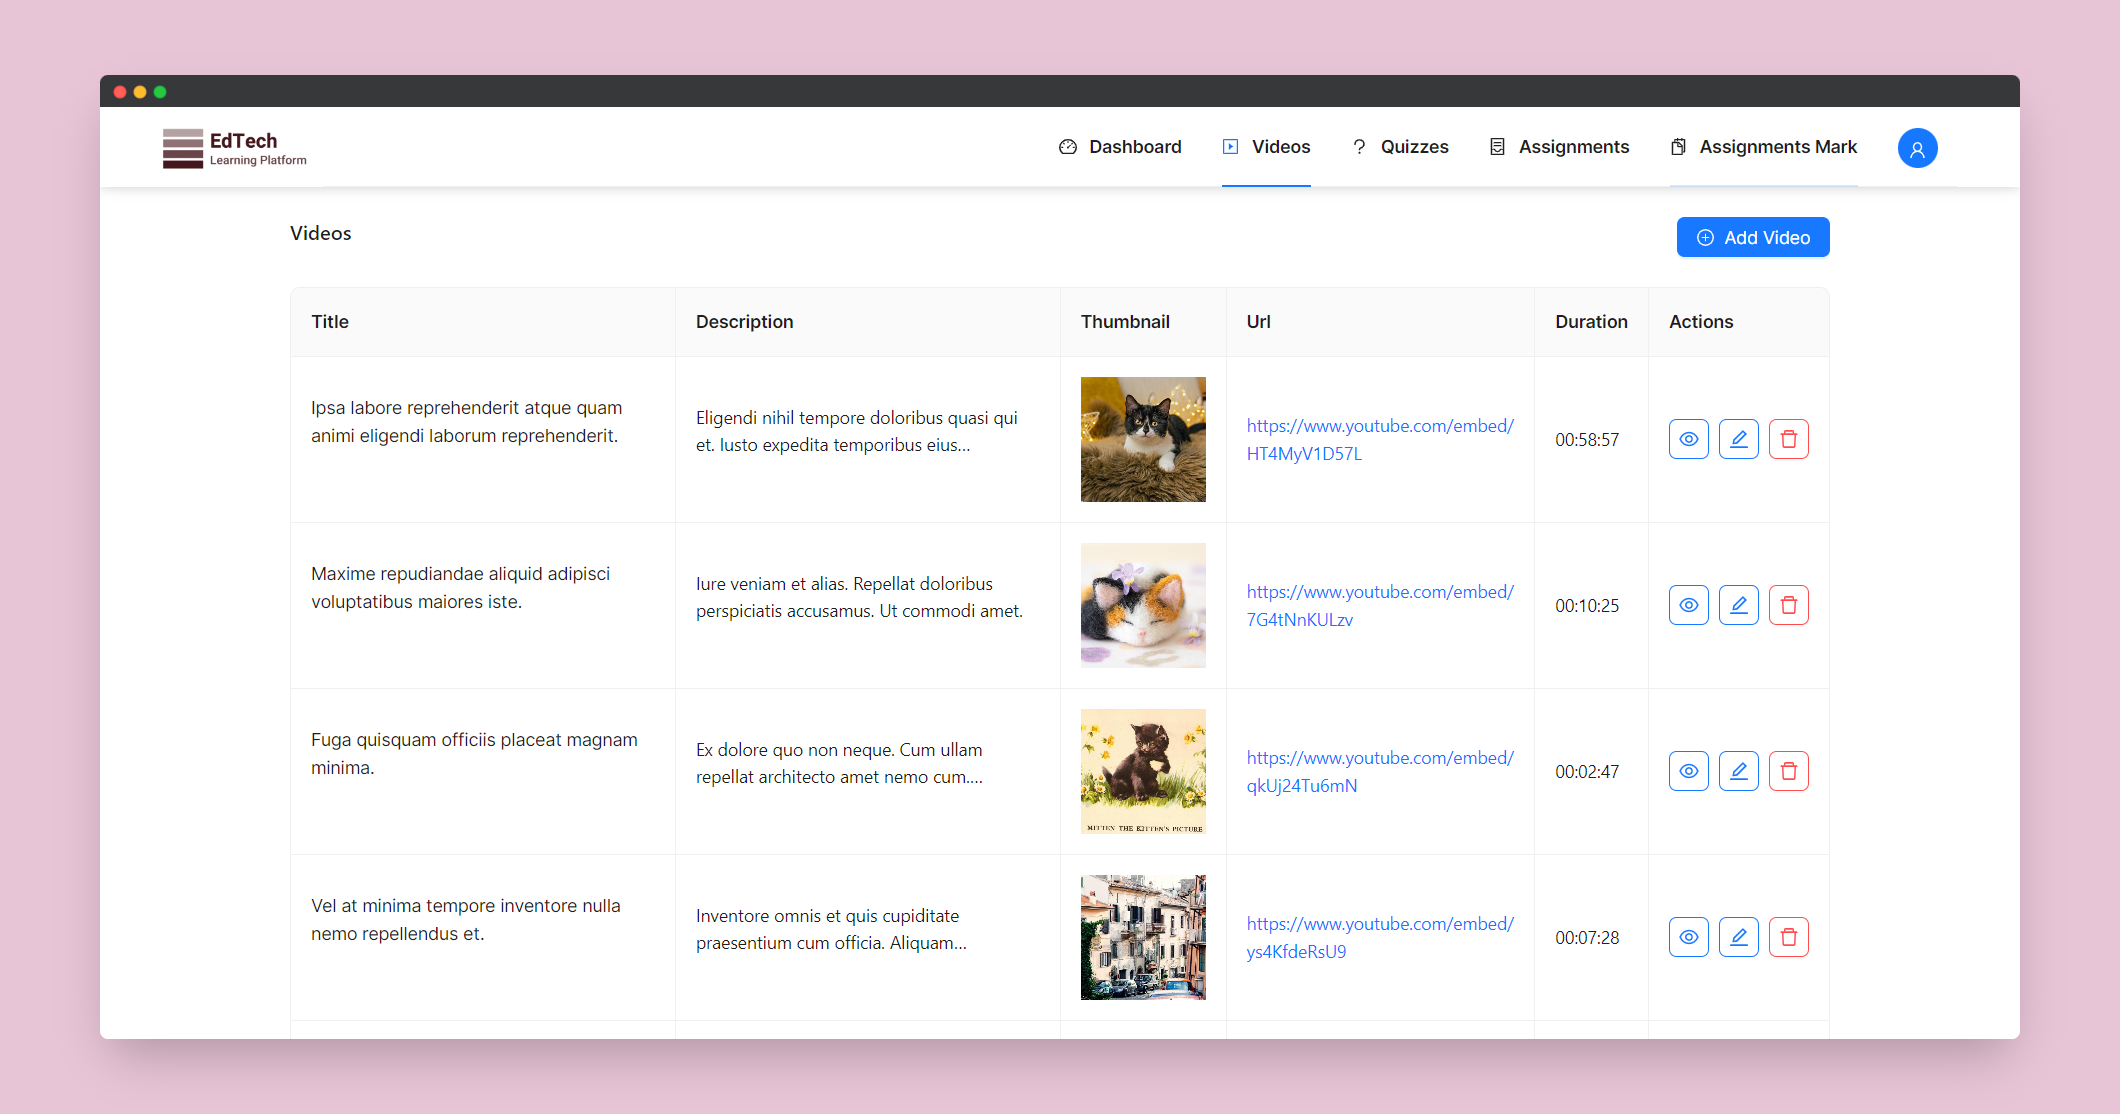Screen dimensions: 2120x1114
Task: Open the HT4MyV1D57L YouTube embed link
Action: [1379, 439]
